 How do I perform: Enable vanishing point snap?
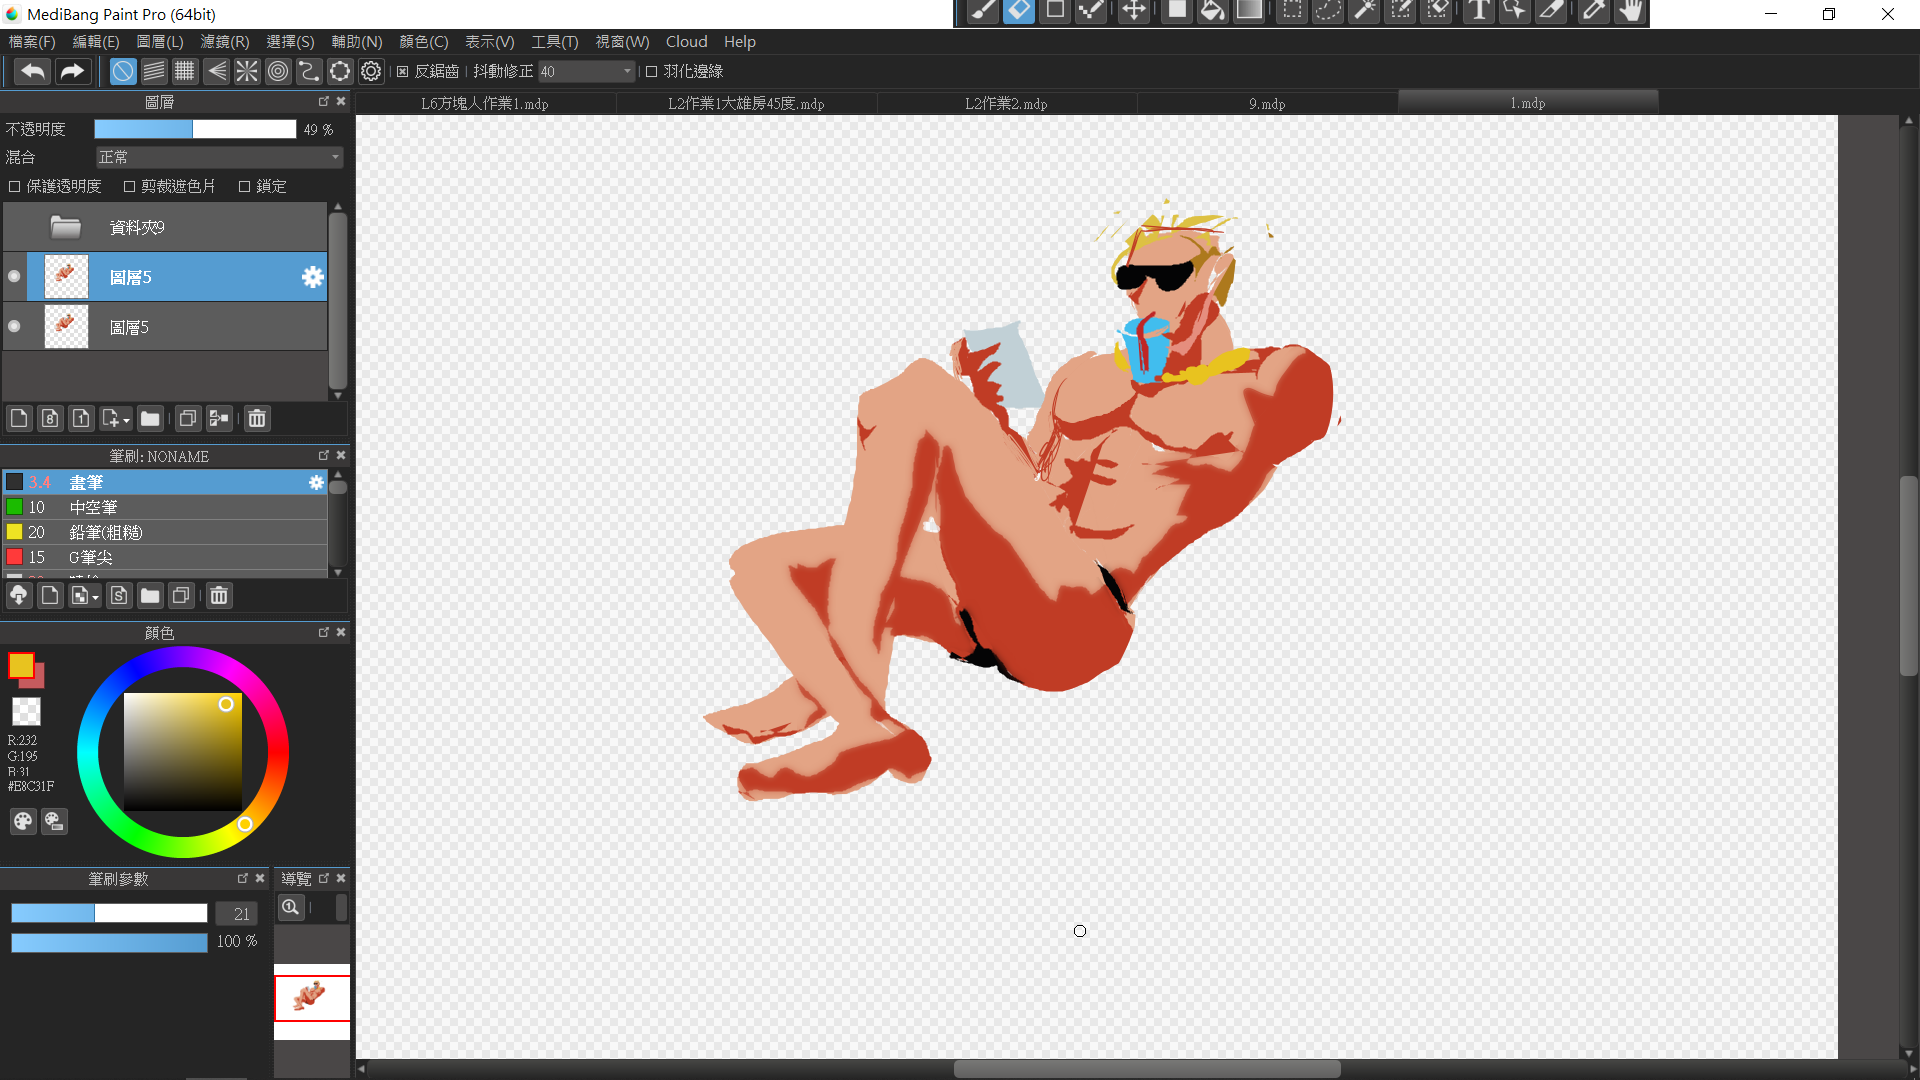click(x=215, y=71)
